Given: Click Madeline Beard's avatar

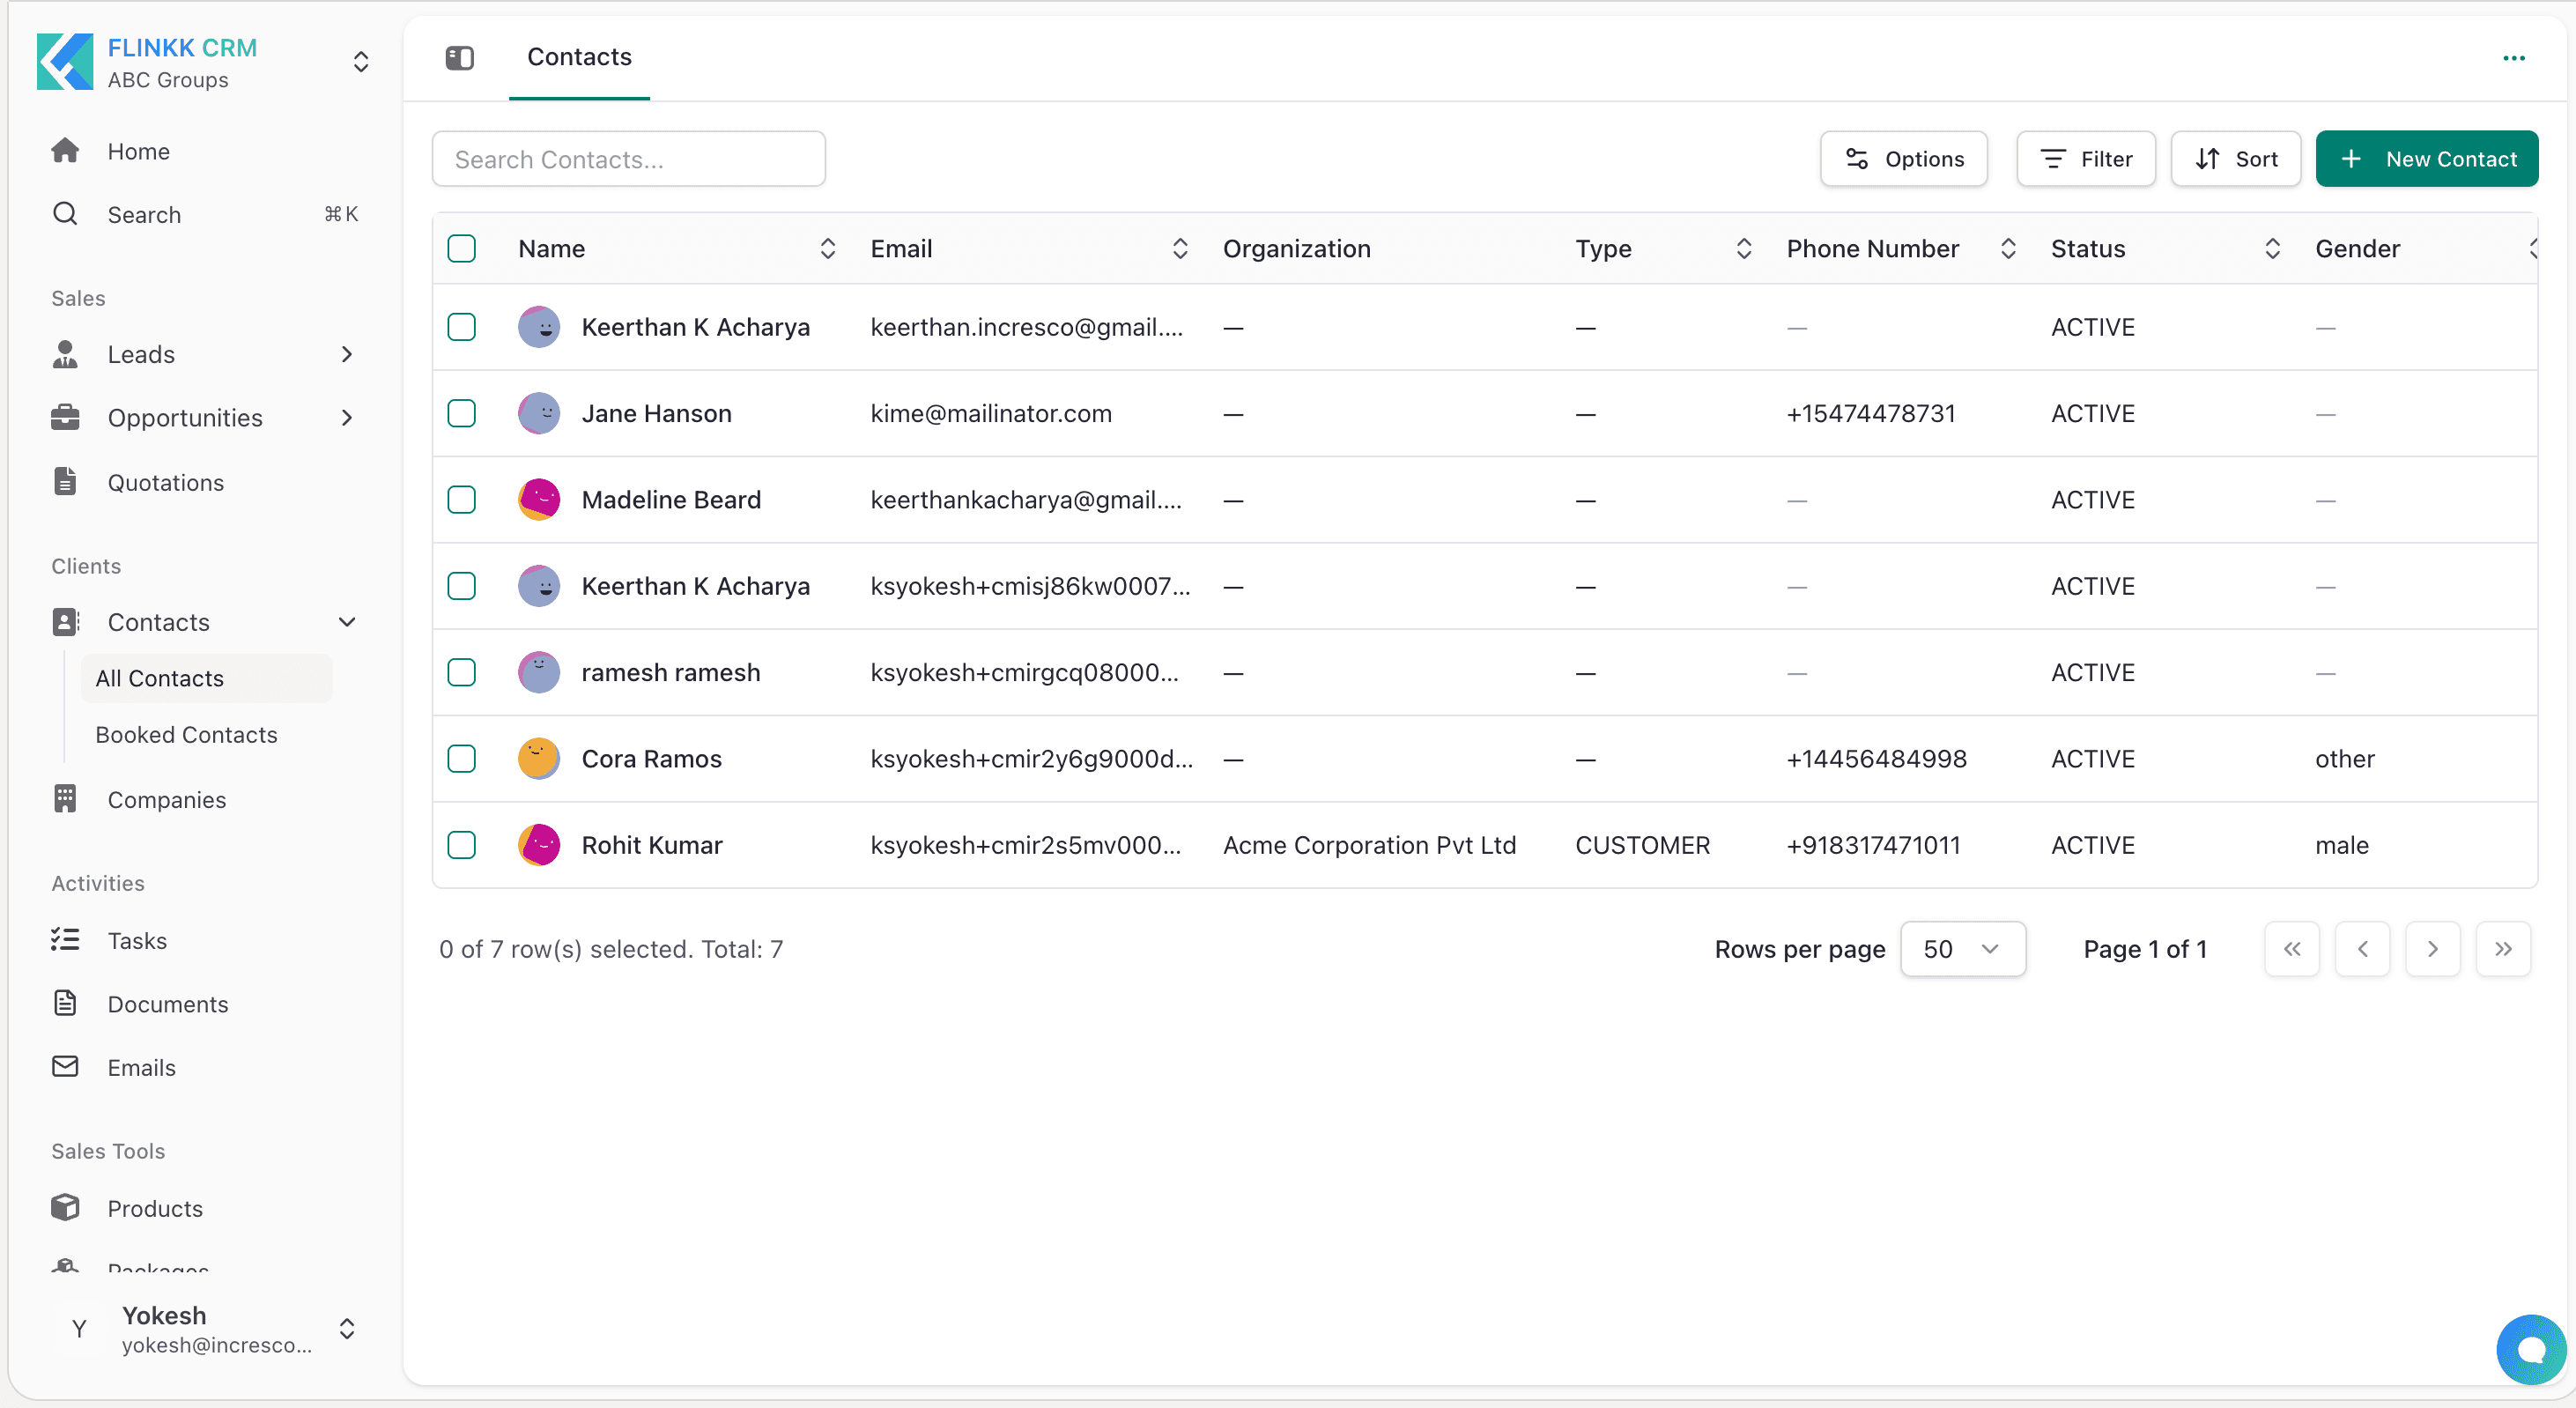Looking at the screenshot, I should [539, 499].
